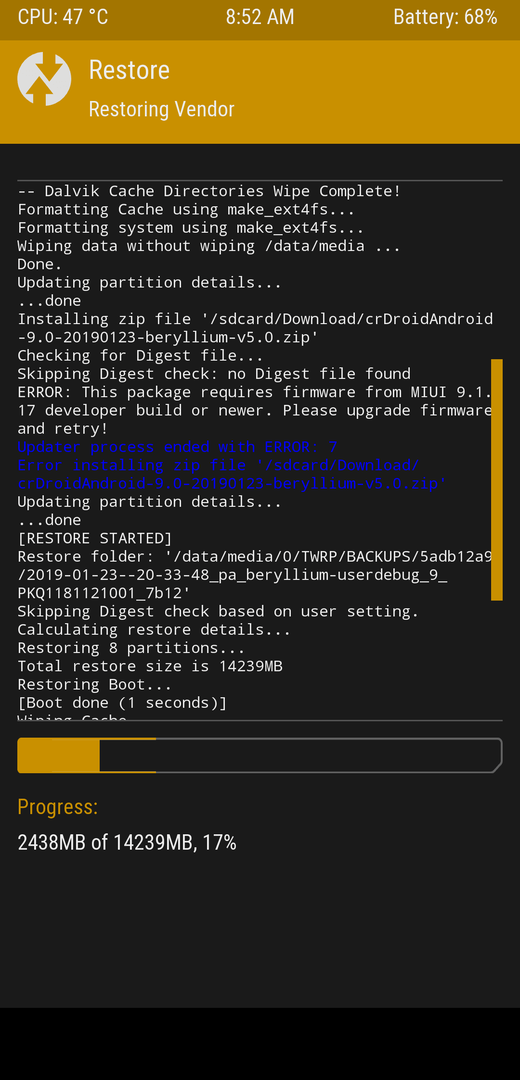520x1080 pixels.
Task: Select the RESTORE STARTED log line
Action: click(x=94, y=538)
